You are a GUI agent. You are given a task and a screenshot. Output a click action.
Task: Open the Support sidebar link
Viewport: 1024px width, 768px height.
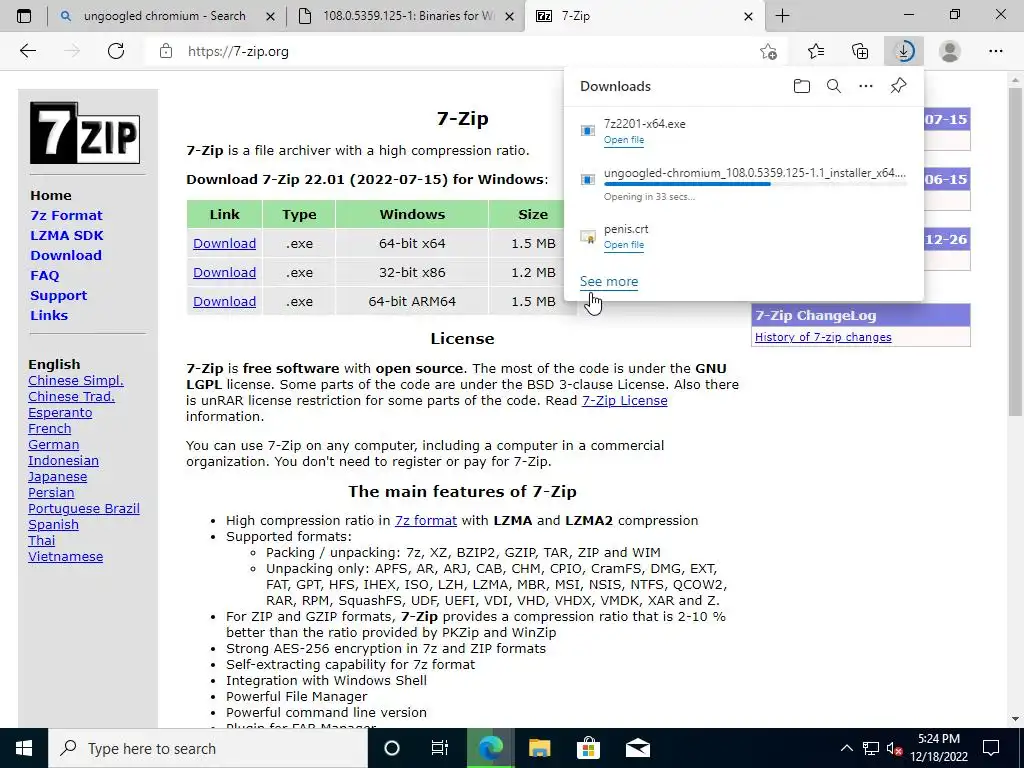tap(58, 295)
